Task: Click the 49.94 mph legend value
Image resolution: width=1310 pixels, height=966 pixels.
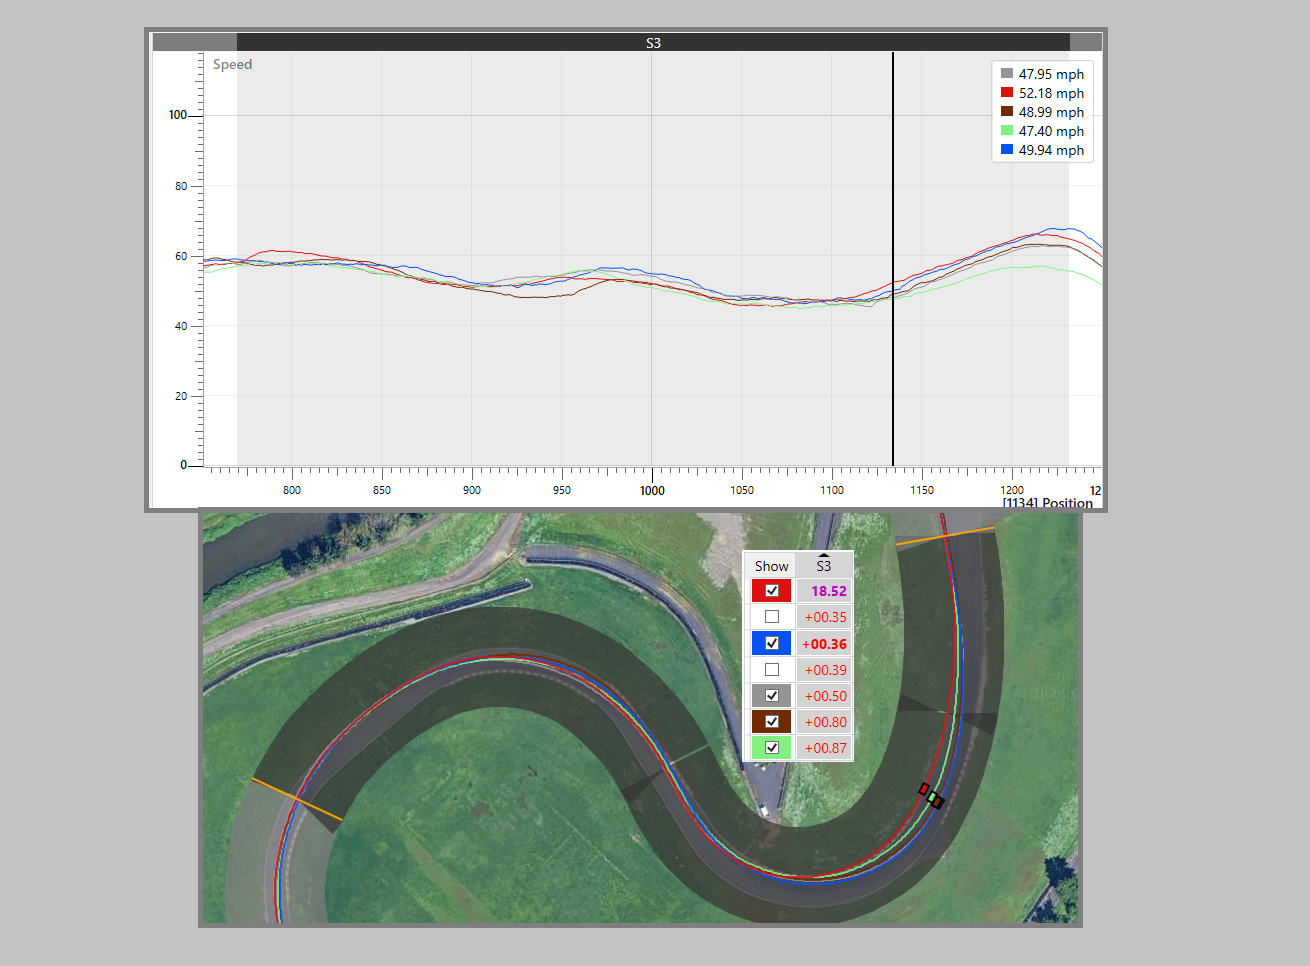Action: (1051, 150)
